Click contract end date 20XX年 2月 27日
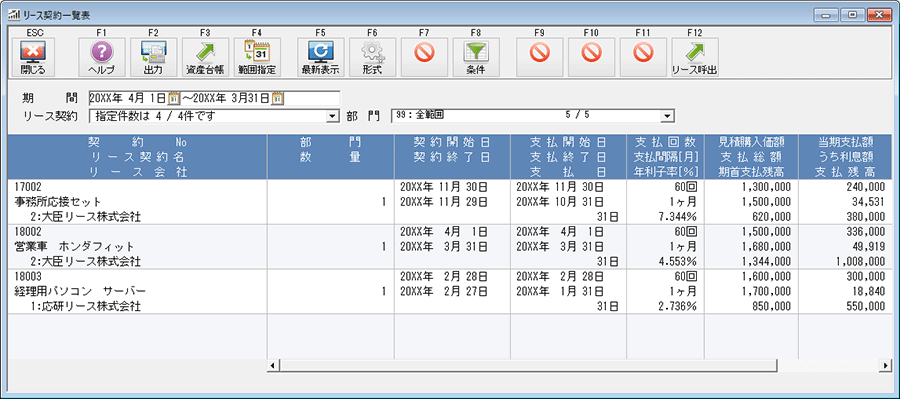This screenshot has width=900, height=399. (443, 291)
